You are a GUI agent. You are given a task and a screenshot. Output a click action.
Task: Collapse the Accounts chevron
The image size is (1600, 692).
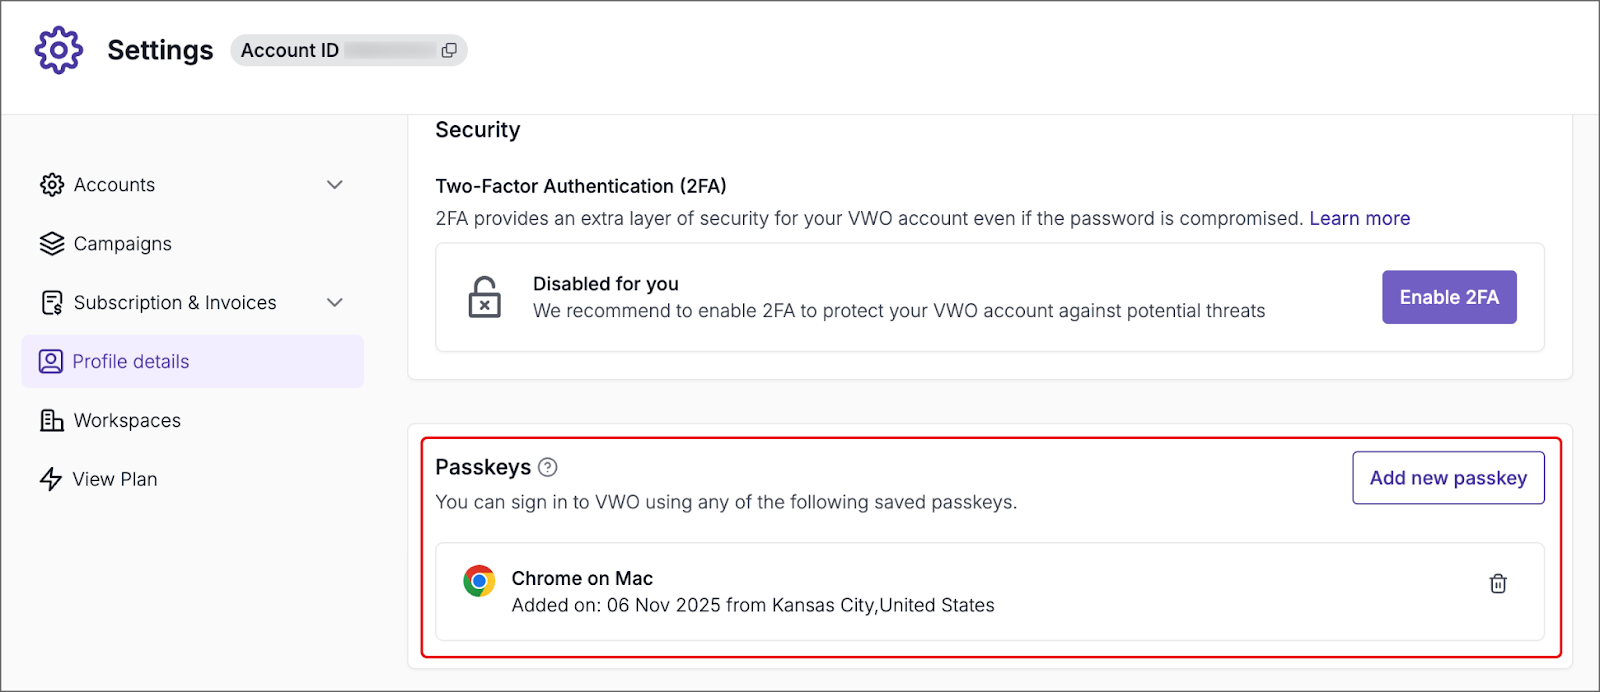pyautogui.click(x=336, y=184)
